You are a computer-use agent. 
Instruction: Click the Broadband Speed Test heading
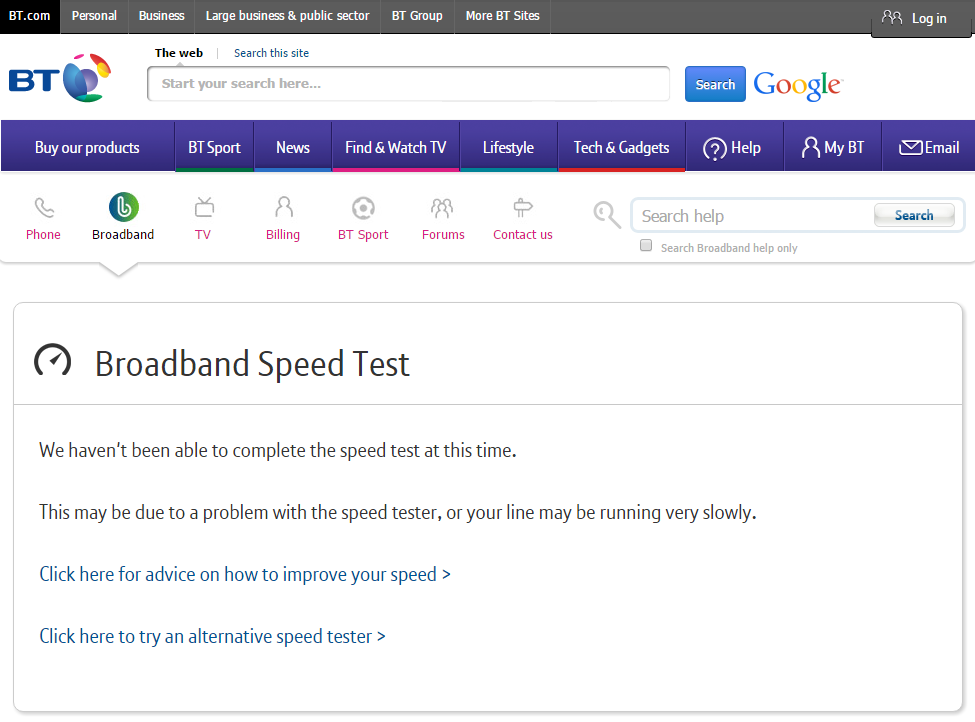pos(252,364)
